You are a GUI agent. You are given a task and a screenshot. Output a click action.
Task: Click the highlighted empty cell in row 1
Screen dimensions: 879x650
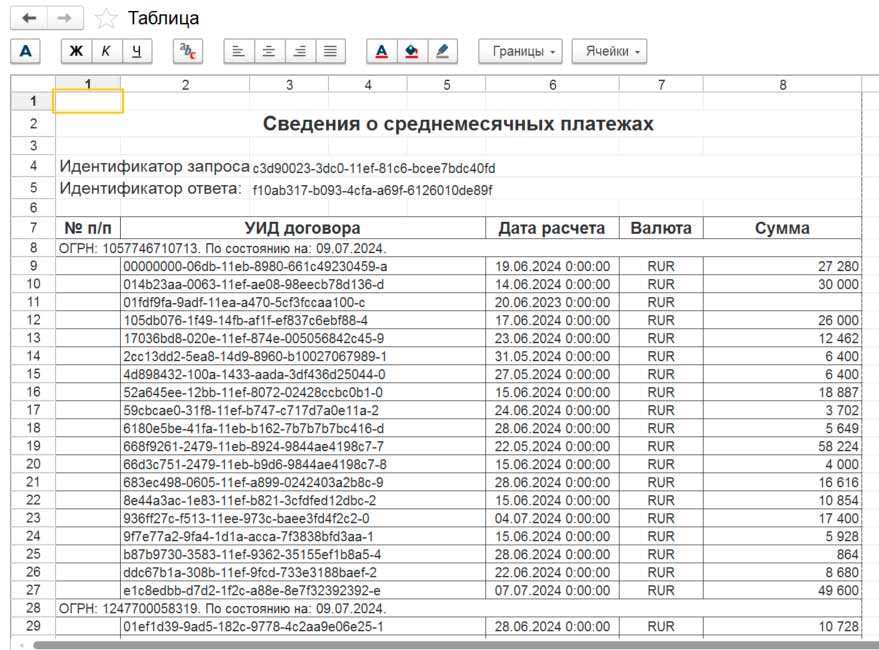(x=88, y=102)
